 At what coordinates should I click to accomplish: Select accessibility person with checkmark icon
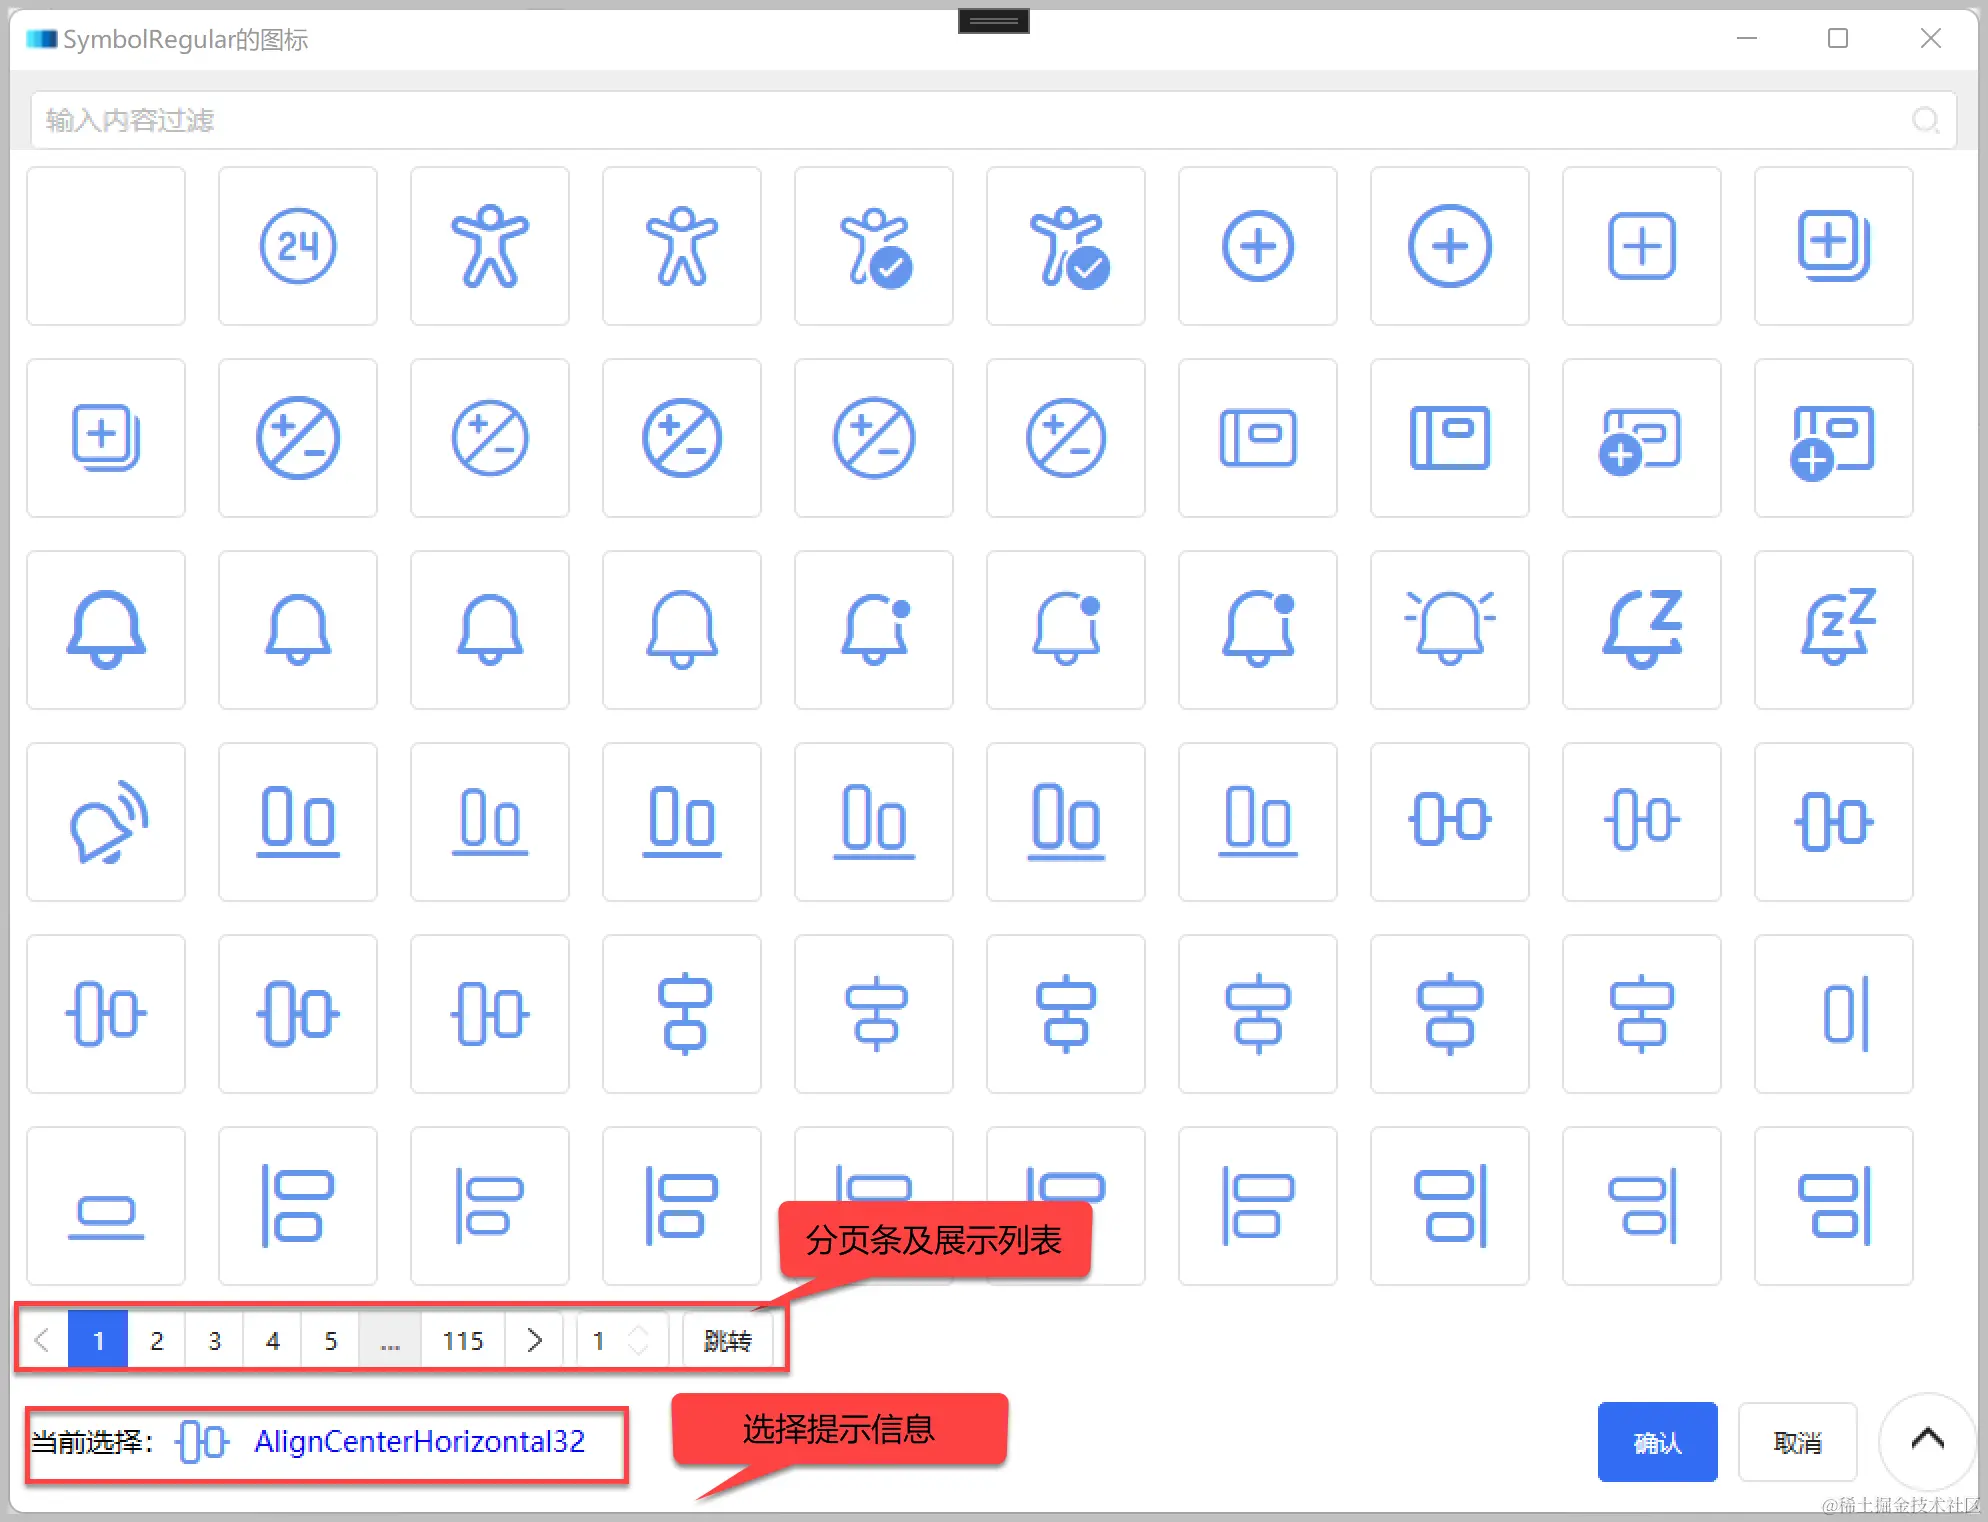click(873, 246)
